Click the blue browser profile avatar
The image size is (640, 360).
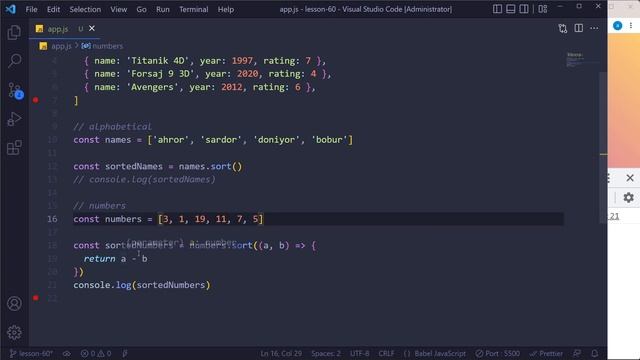pos(618,26)
